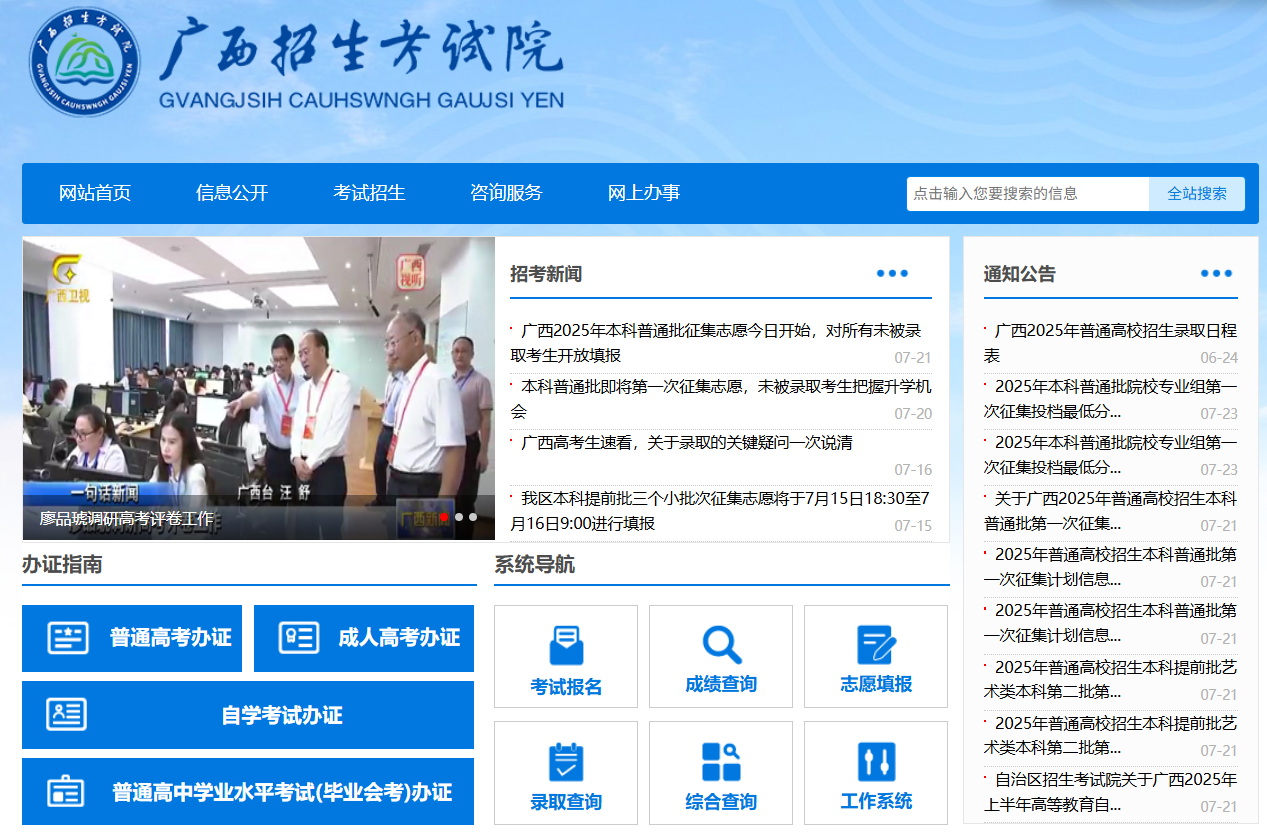Open news 广西高考生速看，关于录取的关键疑问
1267x837 pixels.
tap(687, 443)
